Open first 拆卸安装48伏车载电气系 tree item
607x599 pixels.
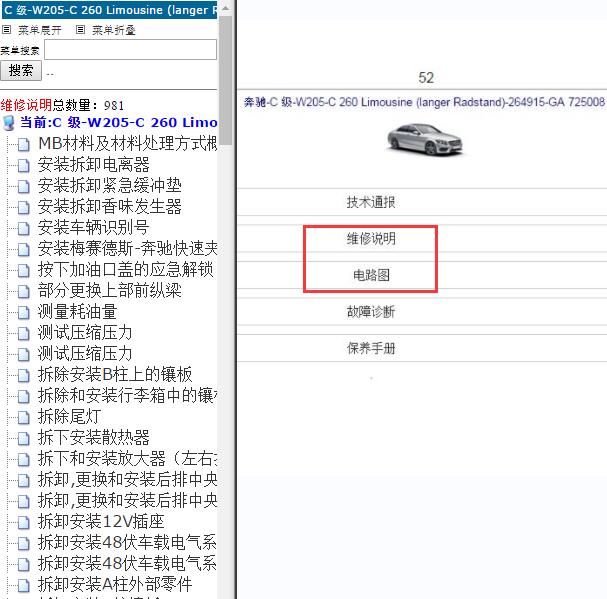point(128,542)
